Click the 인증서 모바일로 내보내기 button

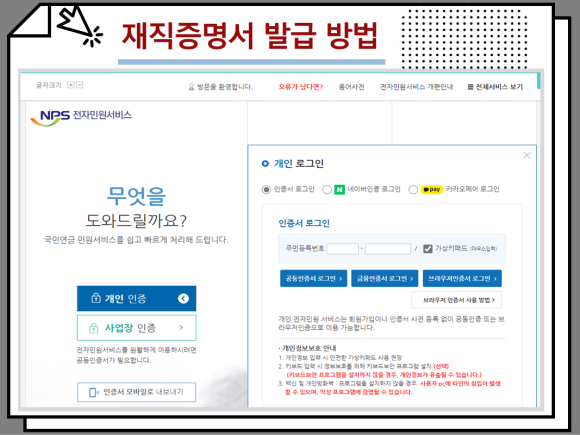click(136, 392)
